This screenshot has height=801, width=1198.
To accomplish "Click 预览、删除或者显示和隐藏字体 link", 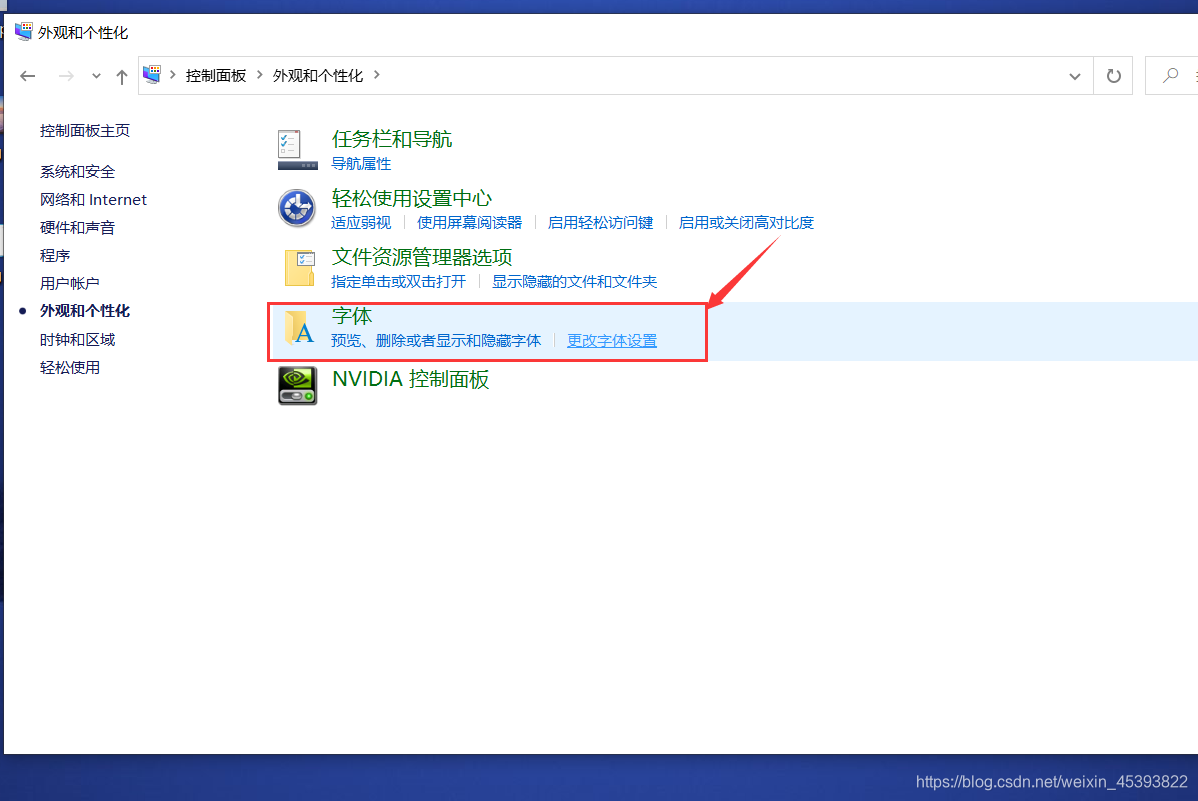I will (x=436, y=340).
